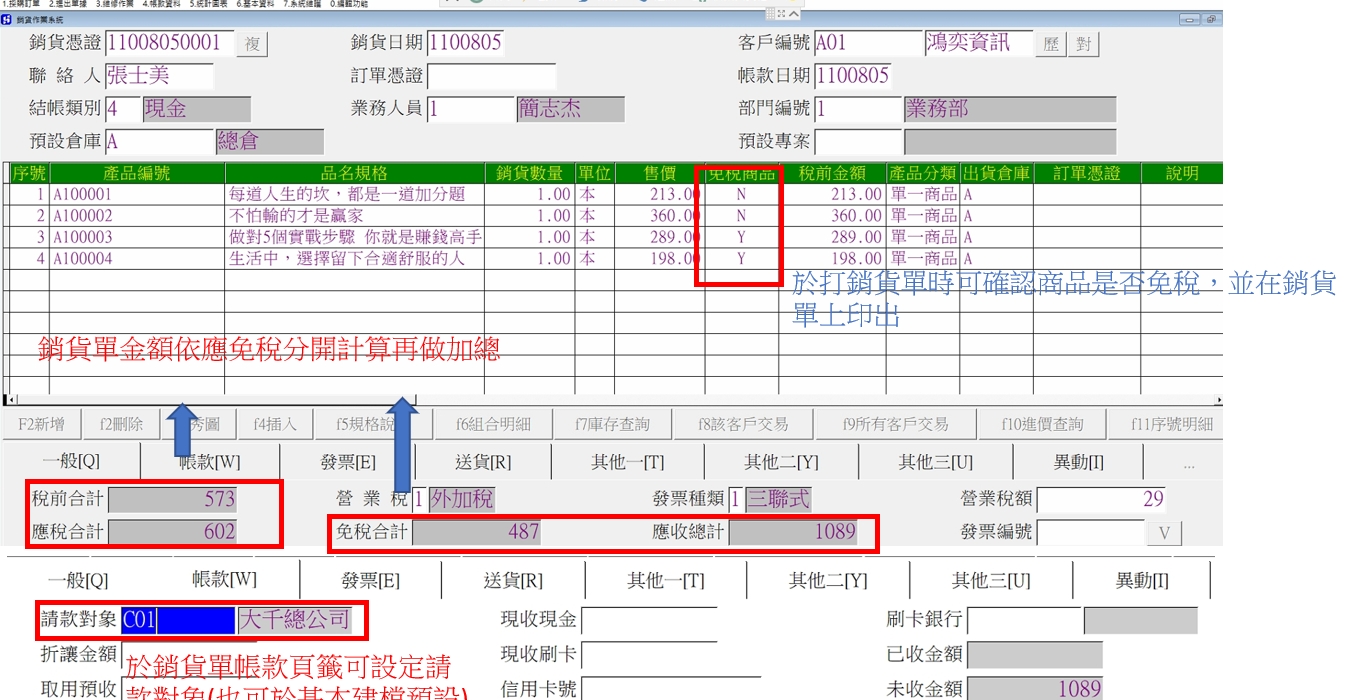The width and height of the screenshot is (1351, 700).
Task: Click the F2新增 button
Action: tap(41, 424)
